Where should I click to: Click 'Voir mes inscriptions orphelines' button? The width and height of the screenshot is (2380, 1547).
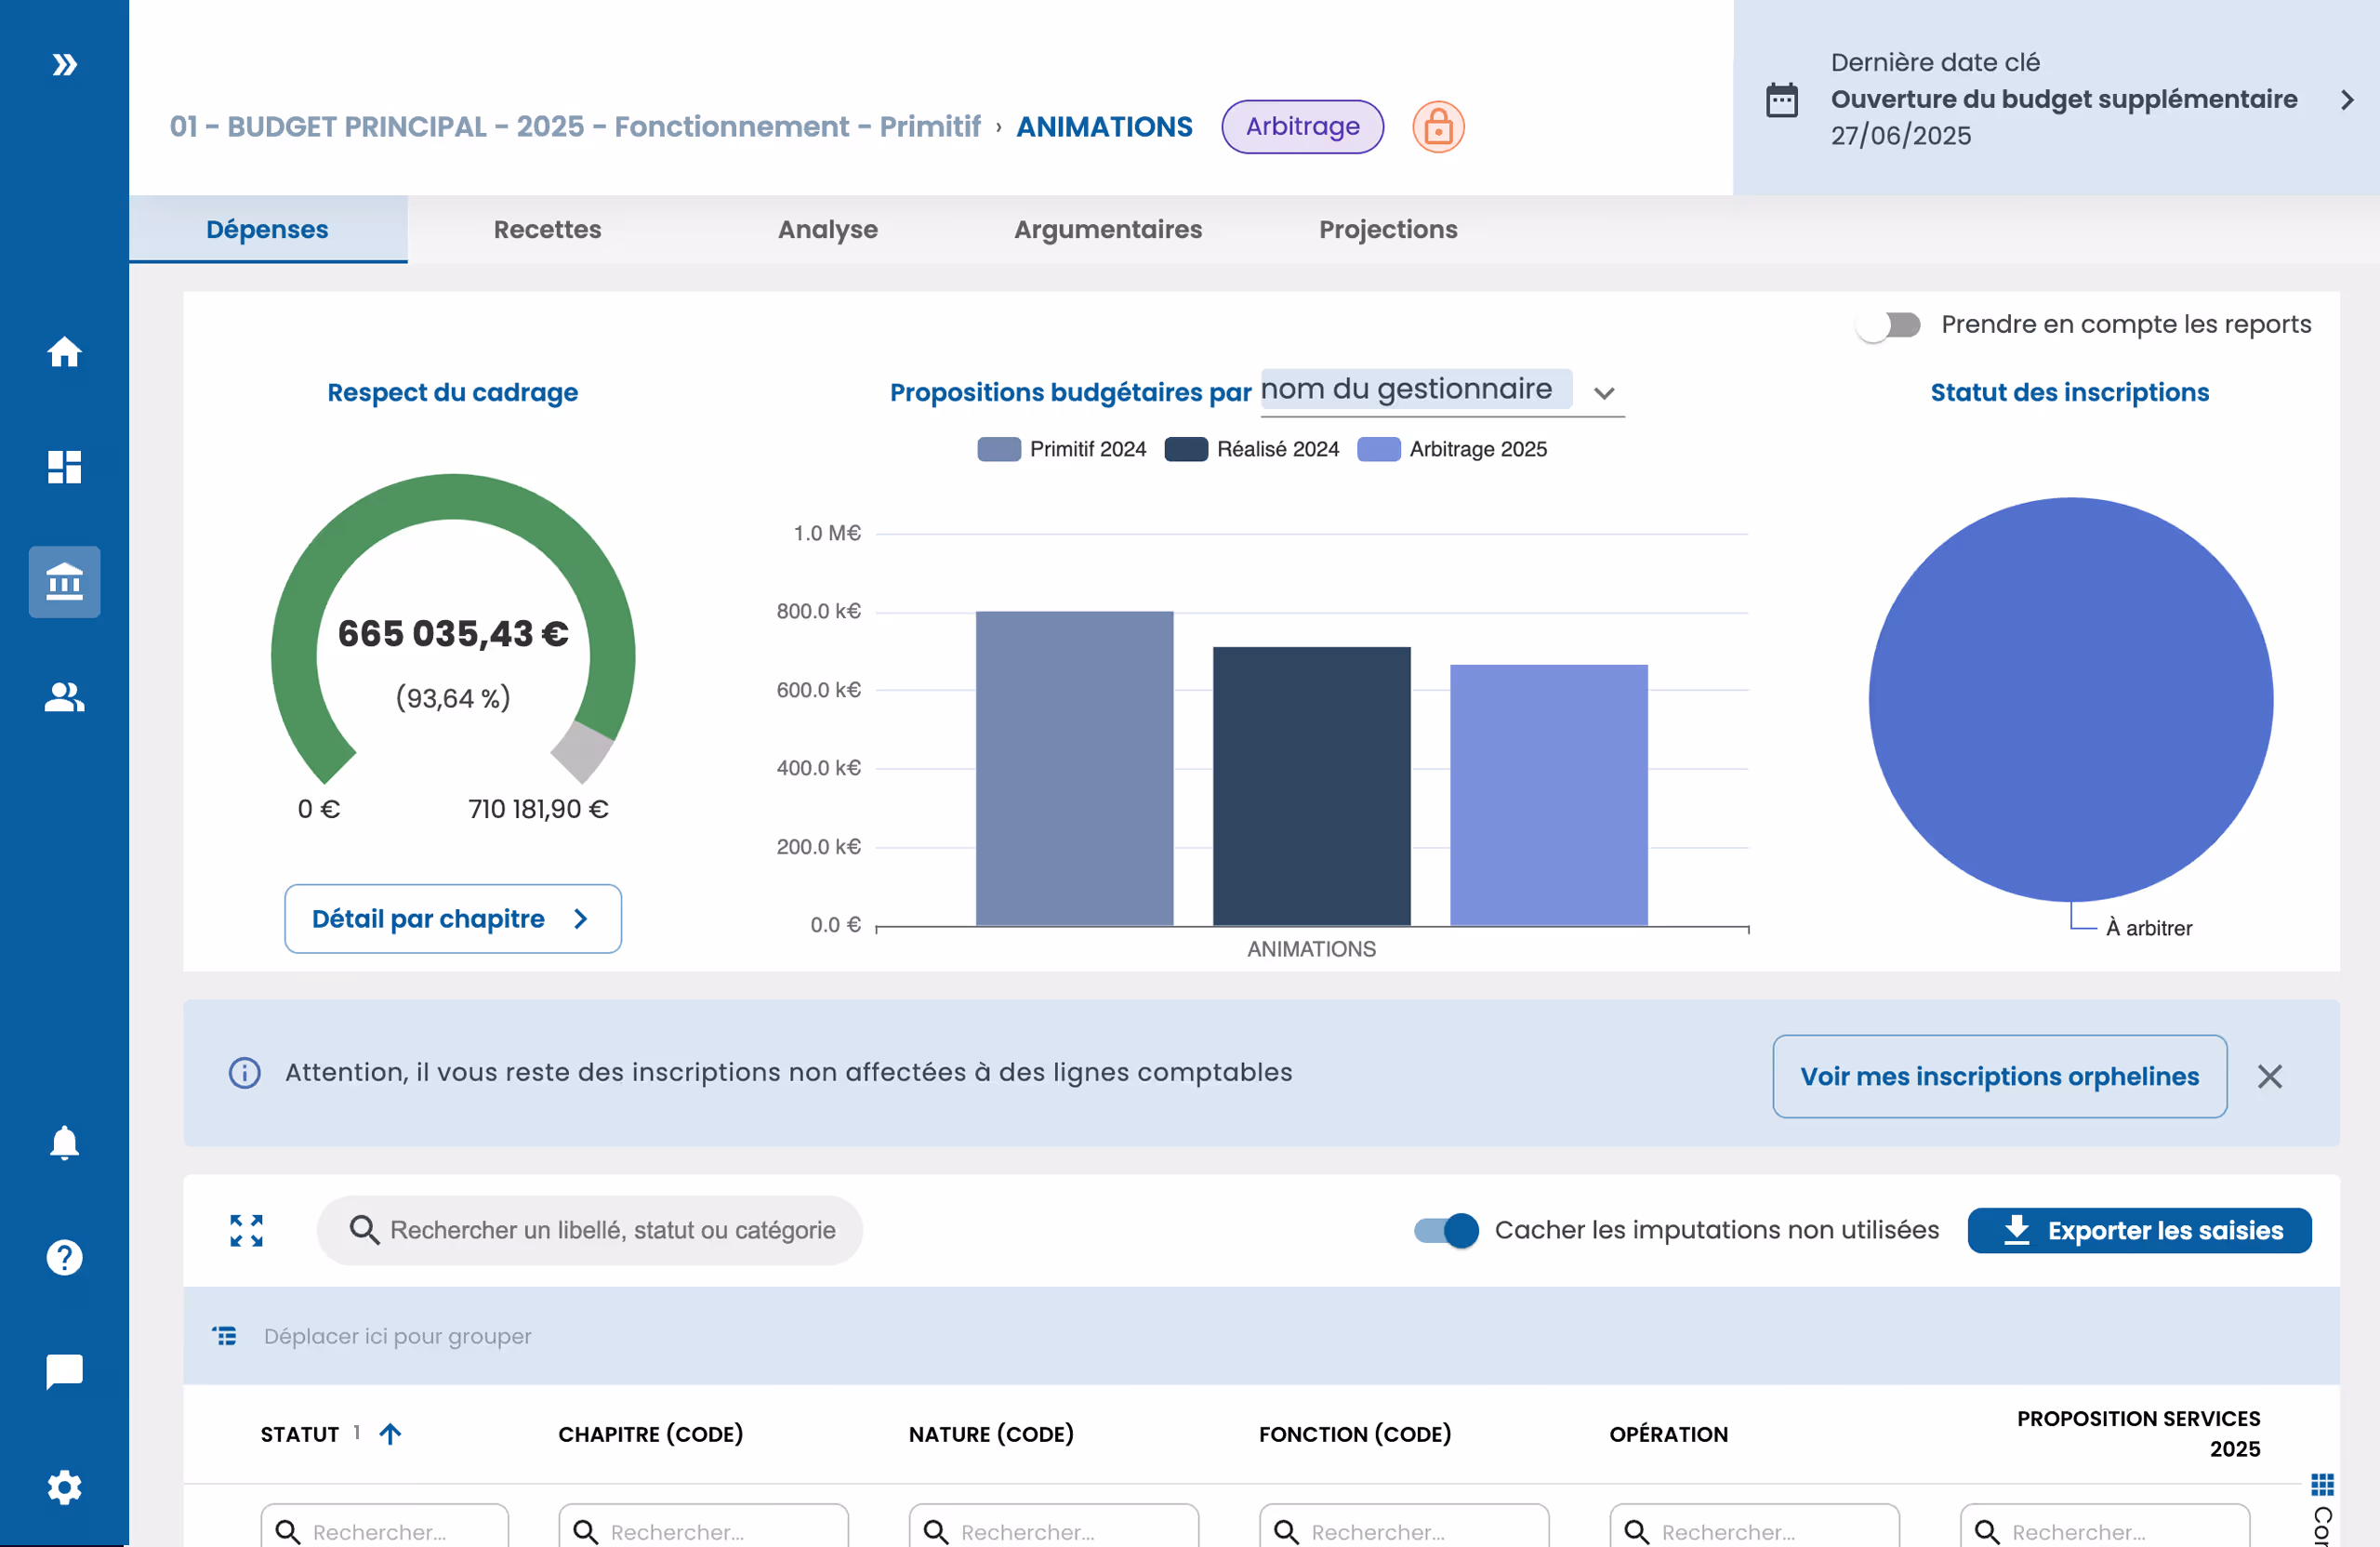[x=1998, y=1076]
